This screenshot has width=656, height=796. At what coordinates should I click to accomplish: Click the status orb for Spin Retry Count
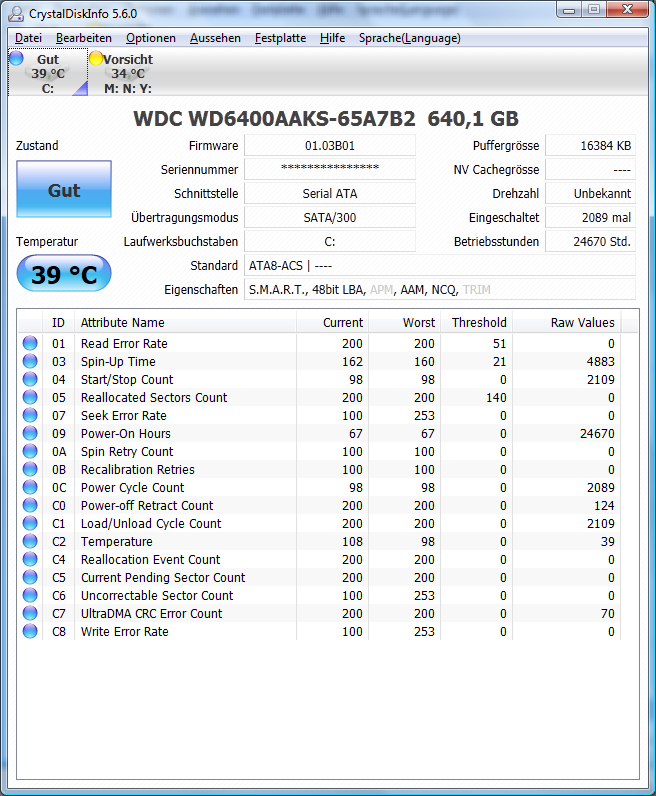30,451
